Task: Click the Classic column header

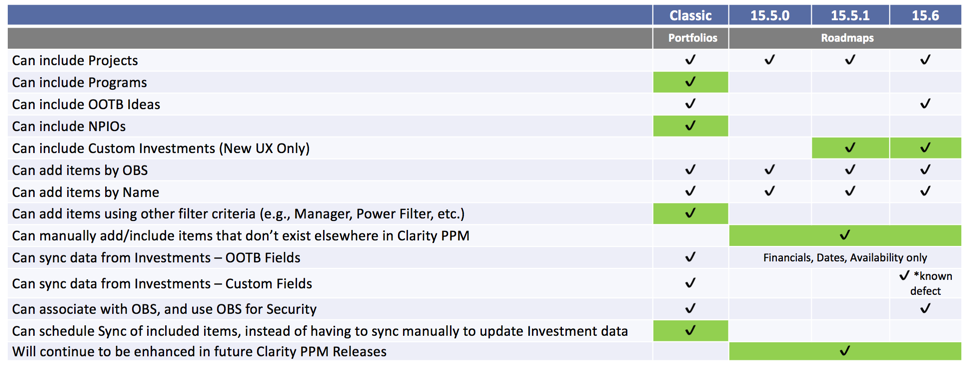Action: (x=691, y=15)
